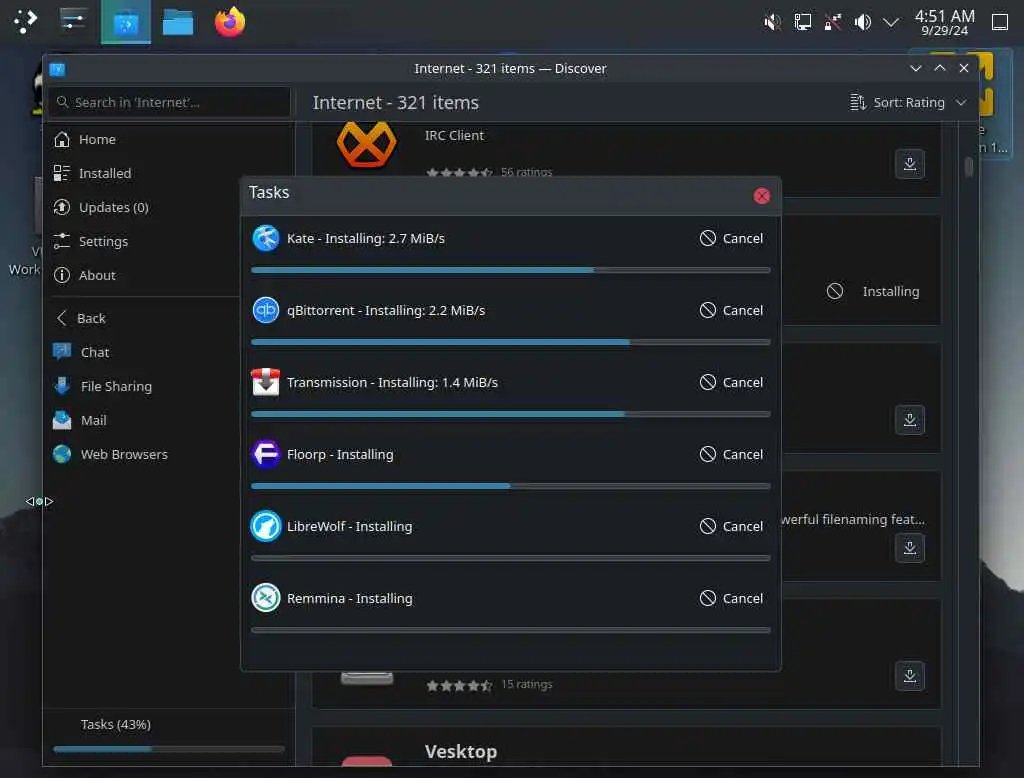Open Tasks (43%) in sidebar

168,734
